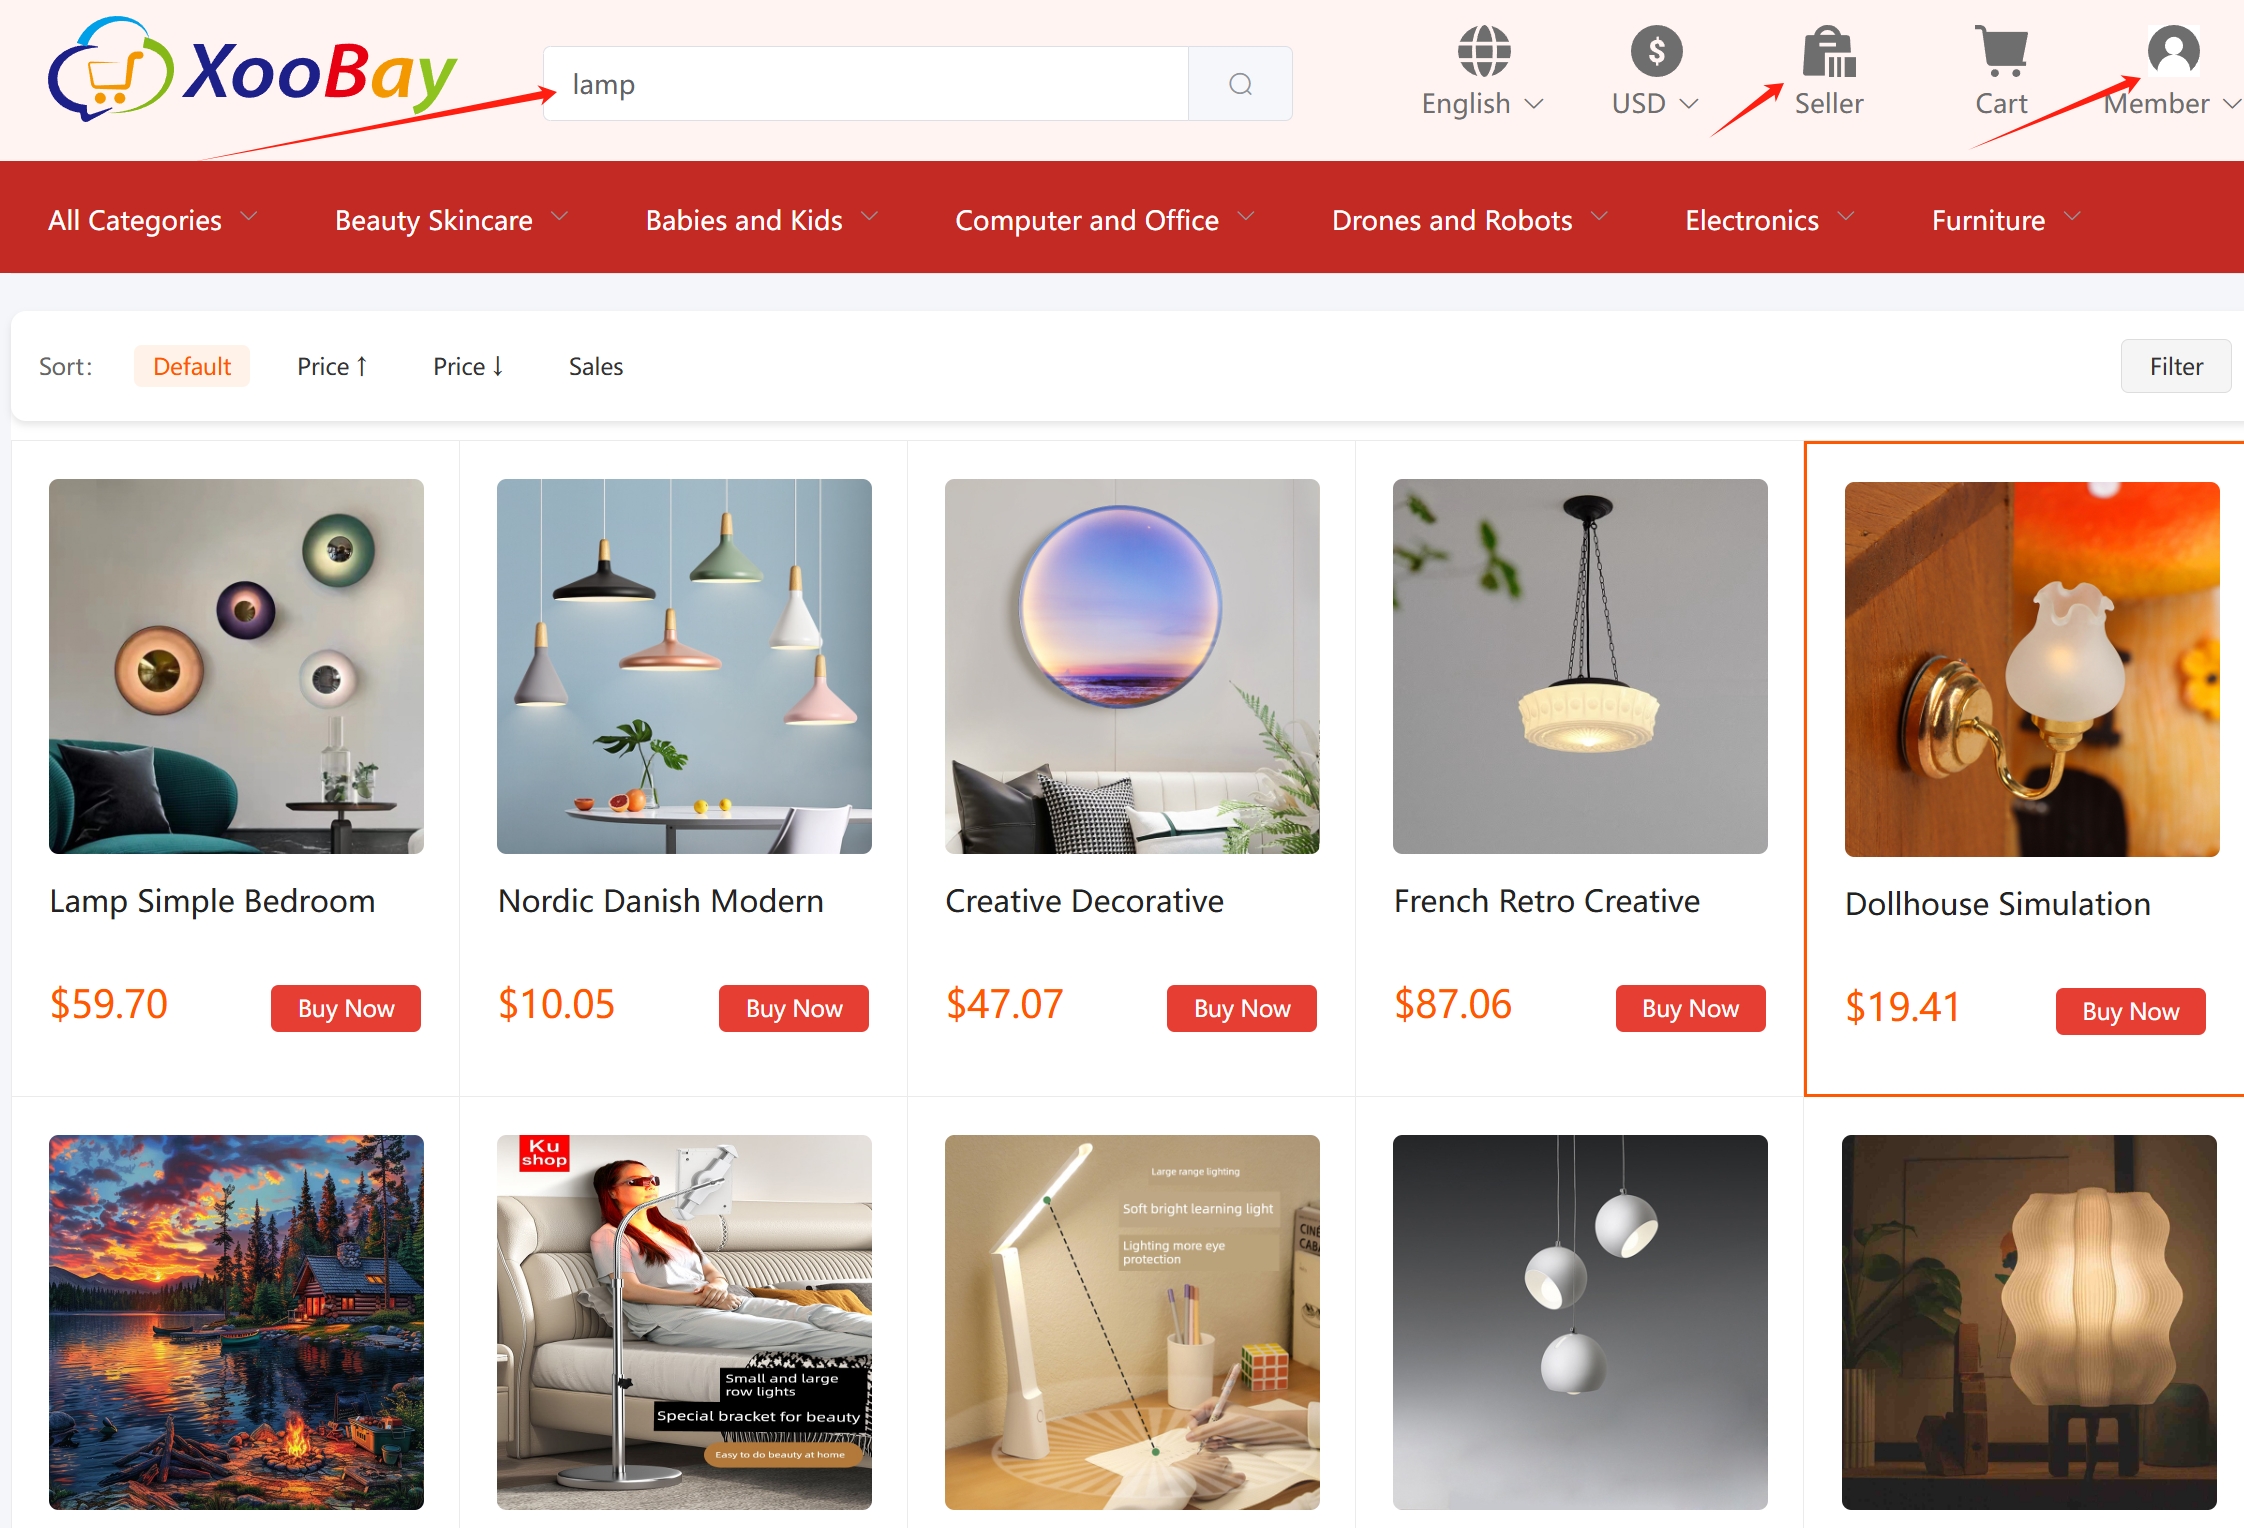Buy Now the Nordic Danish Modern lamp
This screenshot has width=2244, height=1528.
pos(794,1008)
